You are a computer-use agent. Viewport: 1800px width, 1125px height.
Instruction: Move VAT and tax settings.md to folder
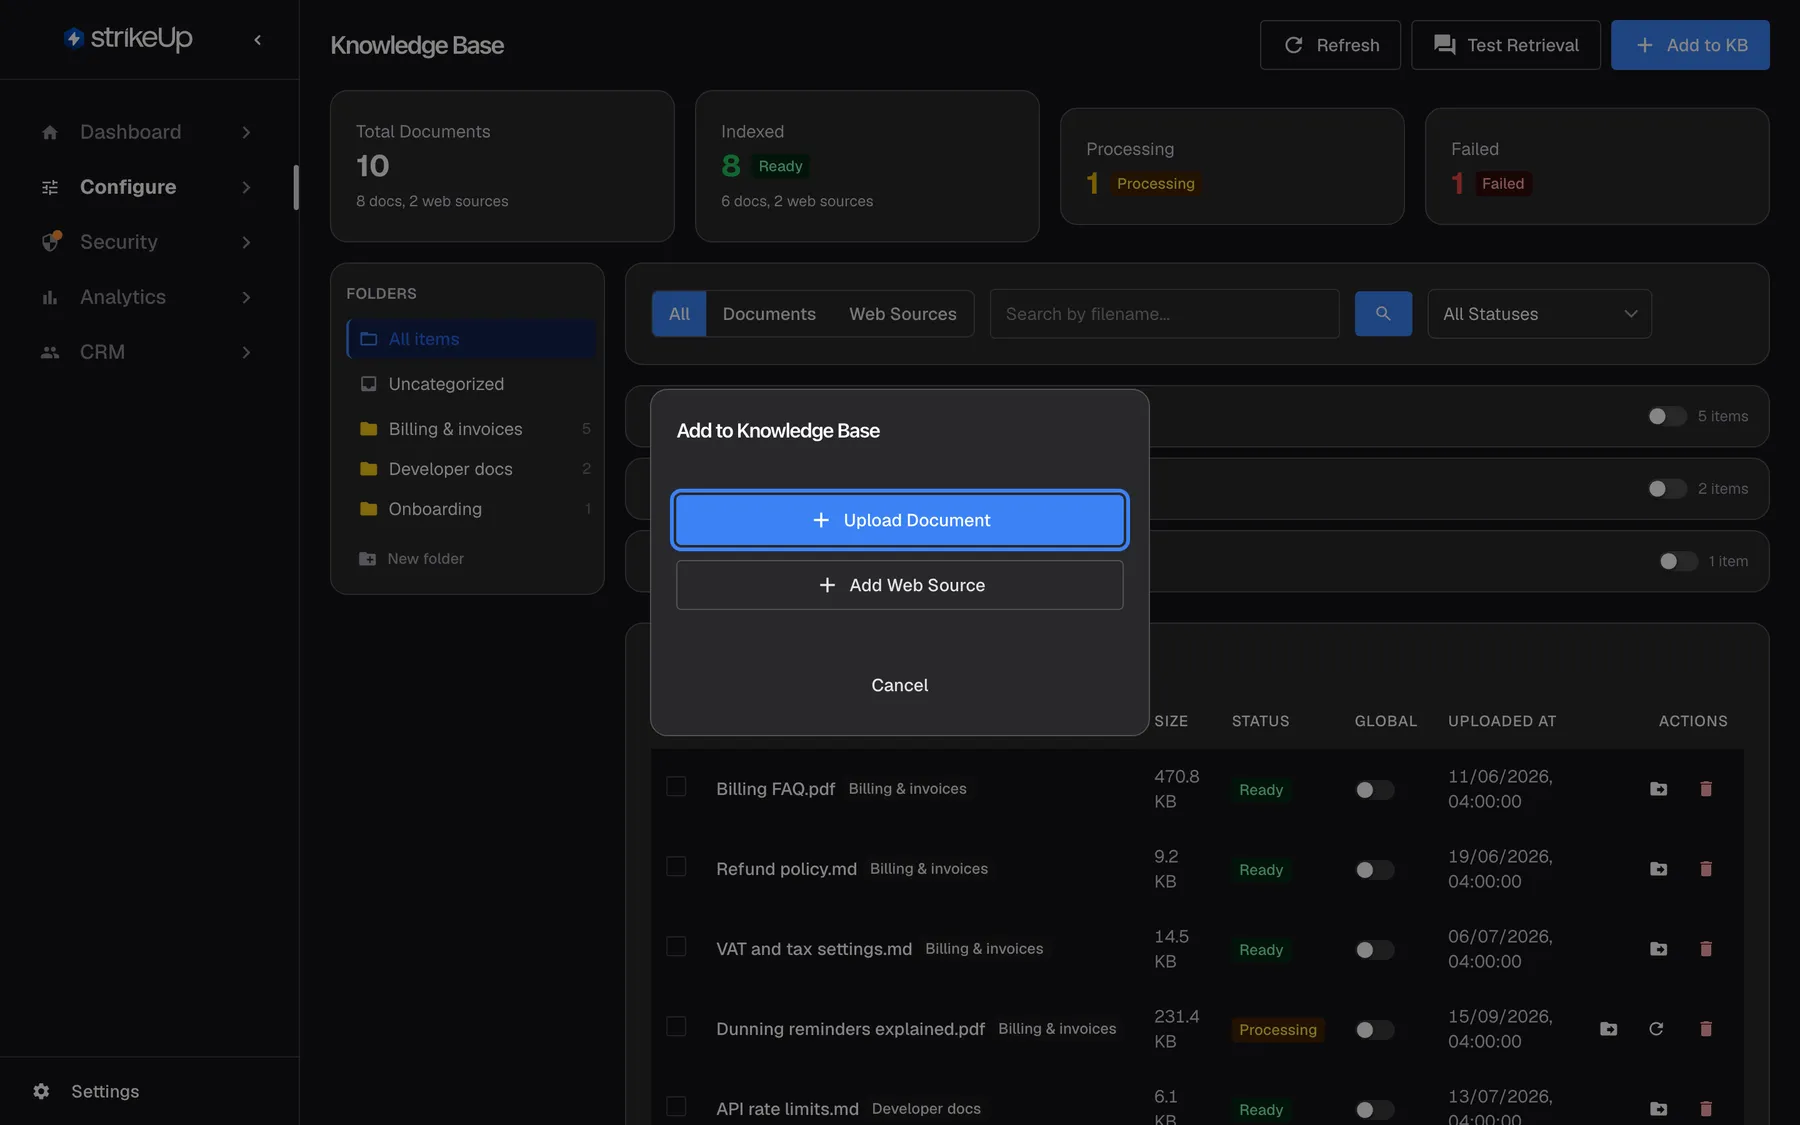[x=1658, y=949]
